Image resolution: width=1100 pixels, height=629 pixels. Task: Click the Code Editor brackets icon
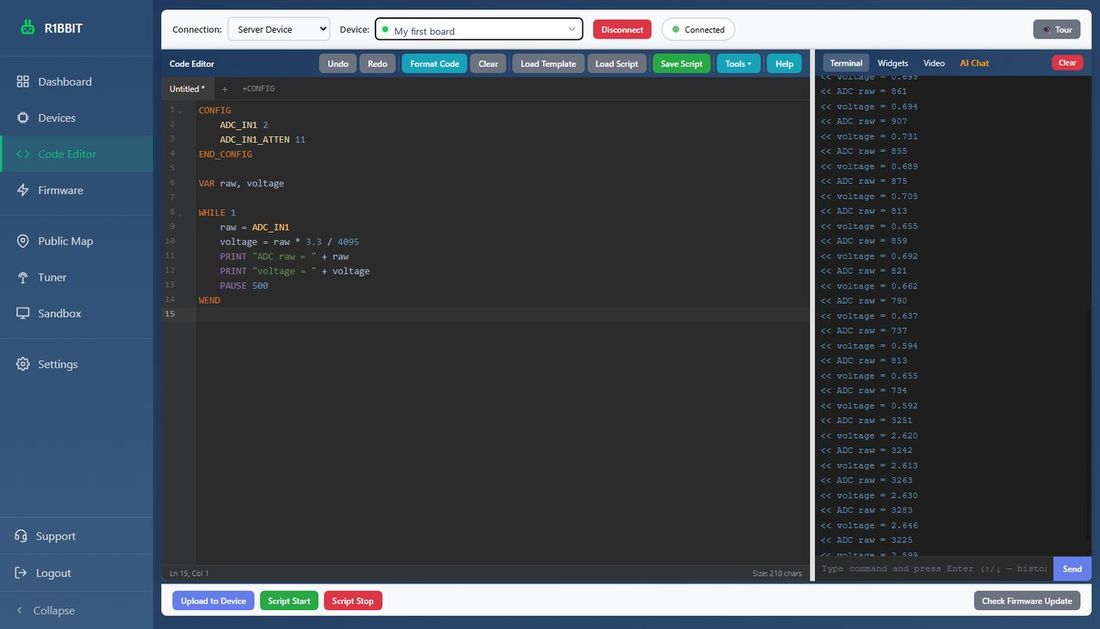coord(22,154)
